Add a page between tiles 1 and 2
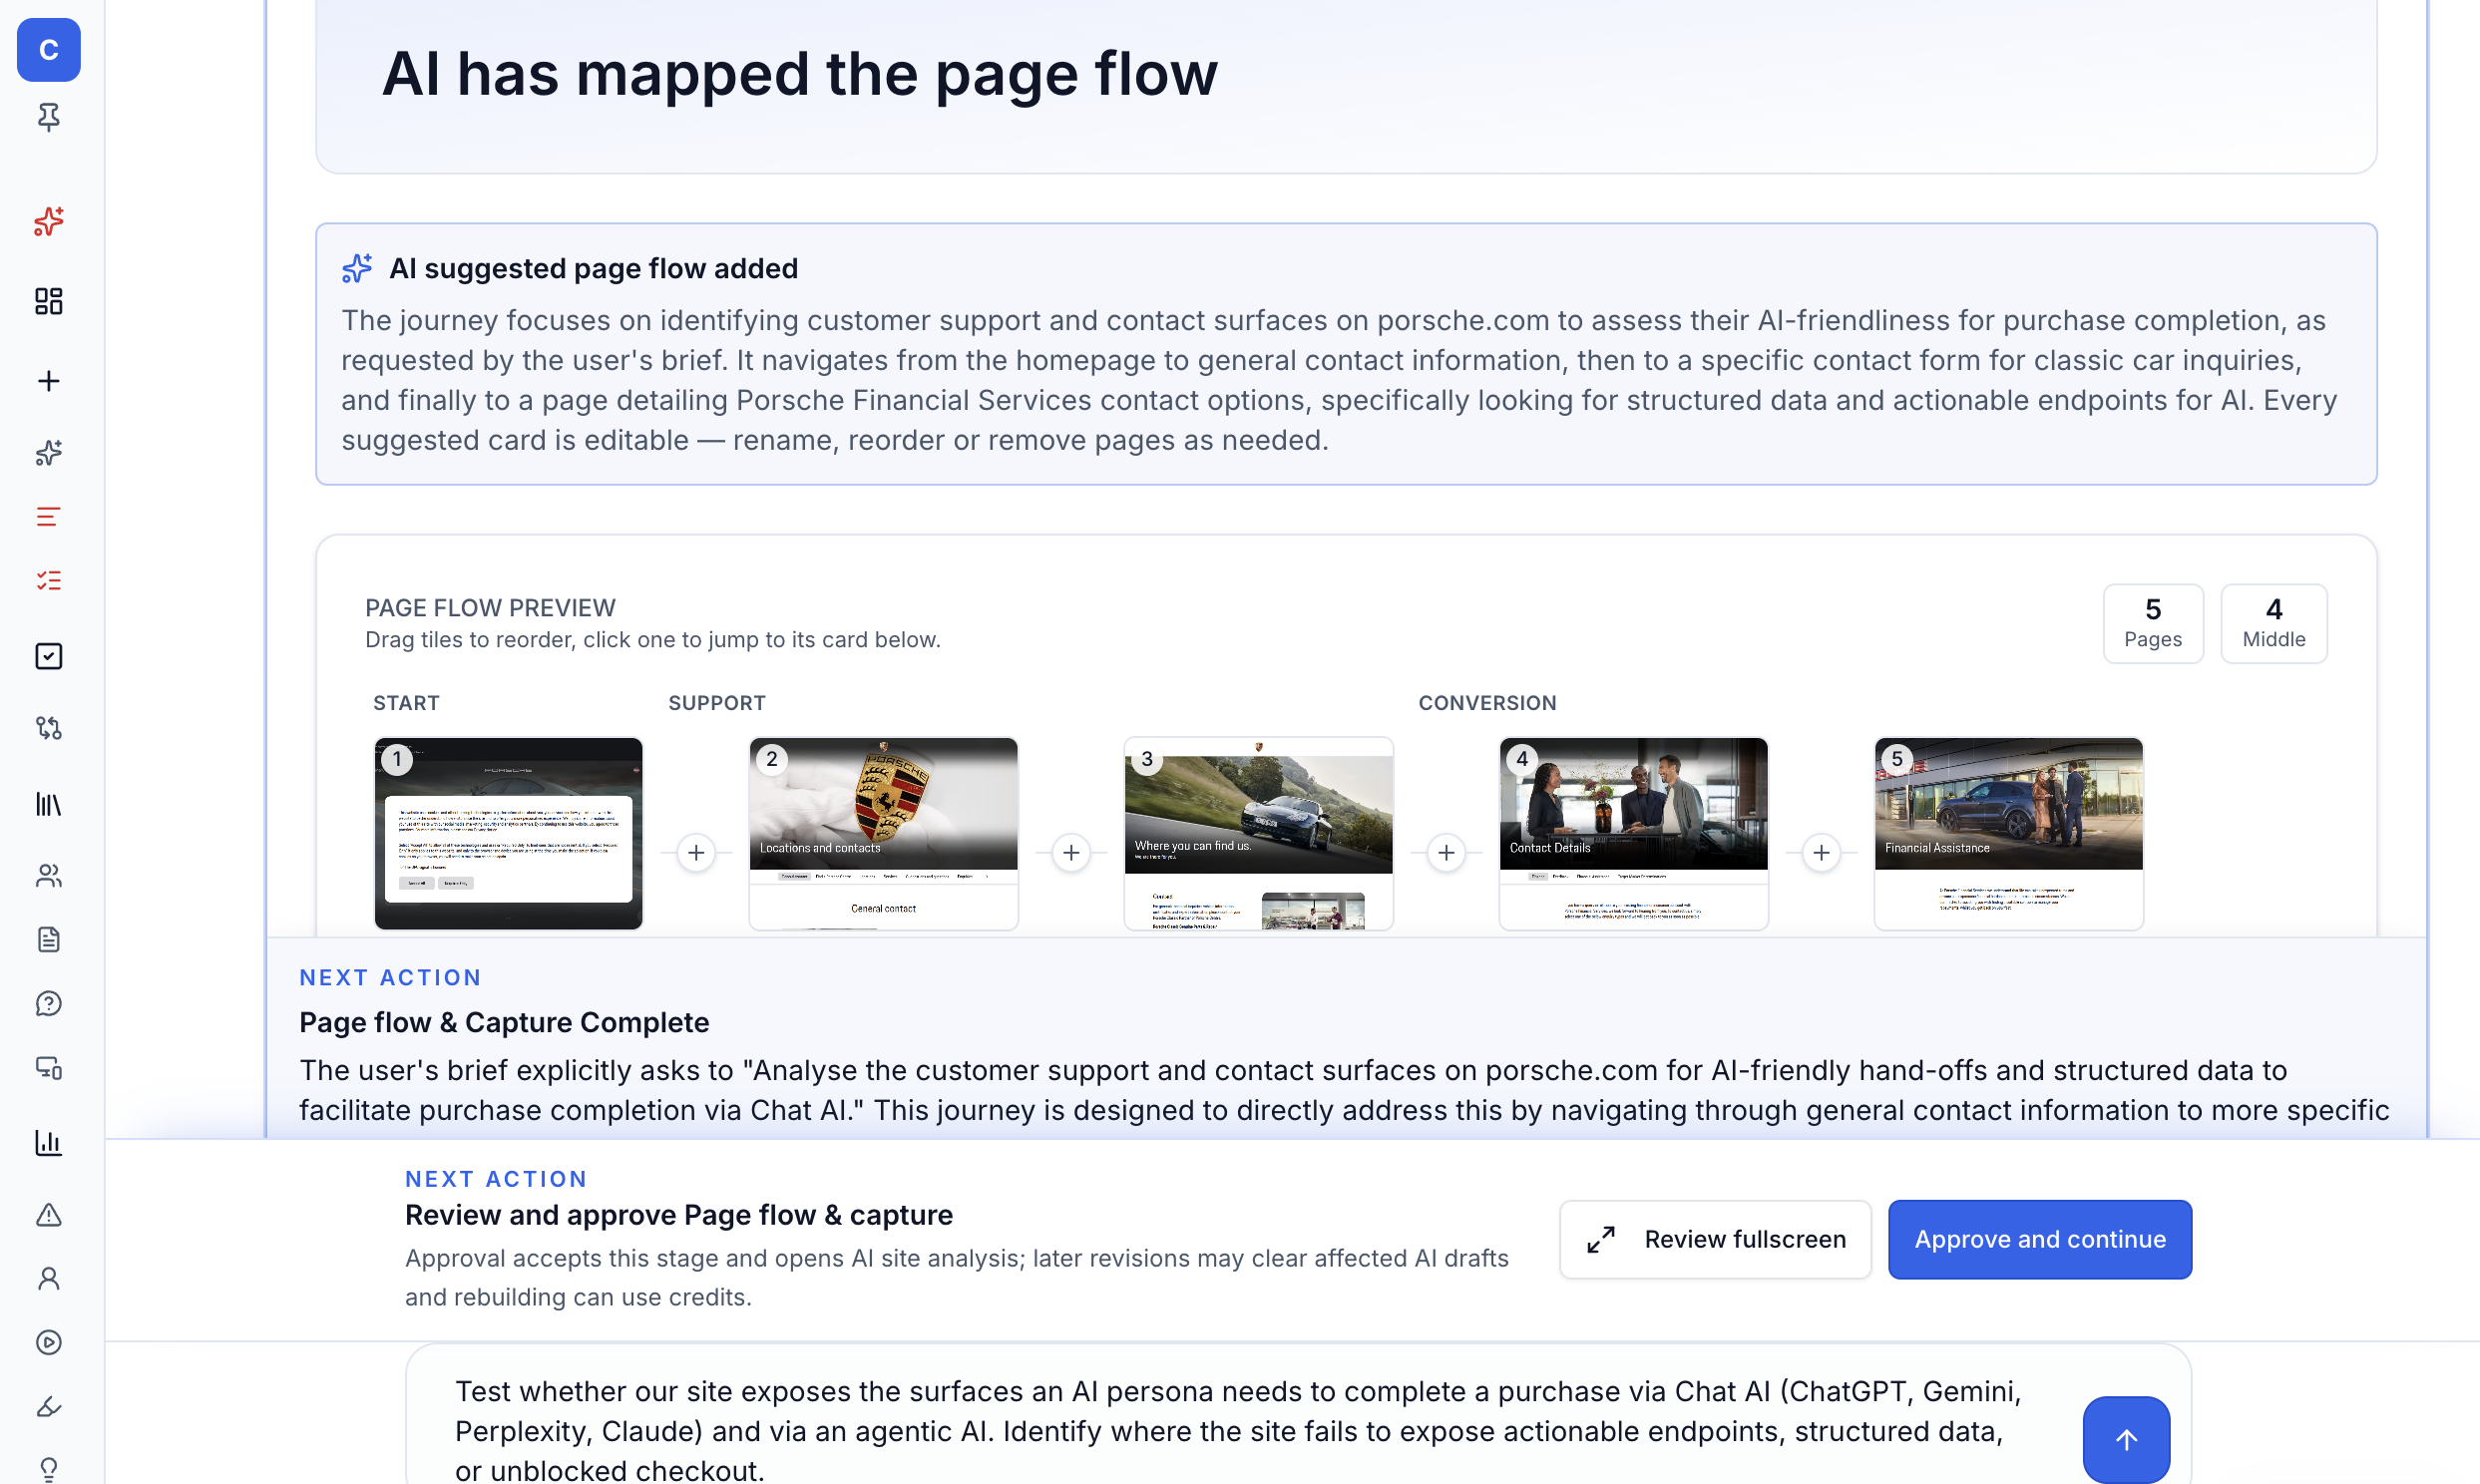This screenshot has width=2480, height=1484. pos(696,852)
